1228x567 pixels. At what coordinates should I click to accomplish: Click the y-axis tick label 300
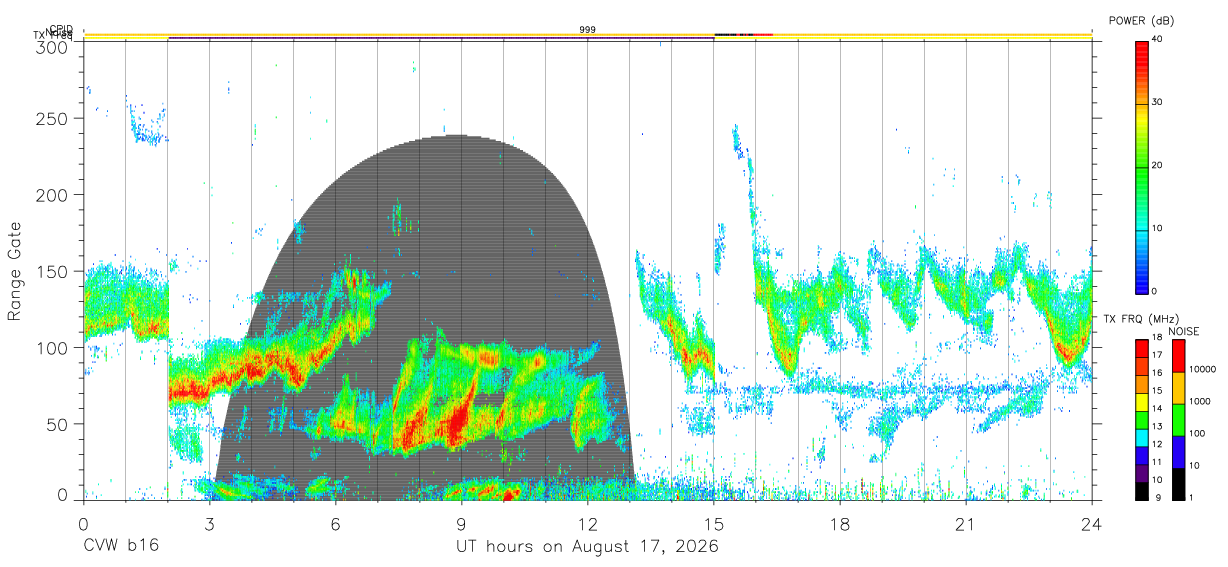pos(54,47)
